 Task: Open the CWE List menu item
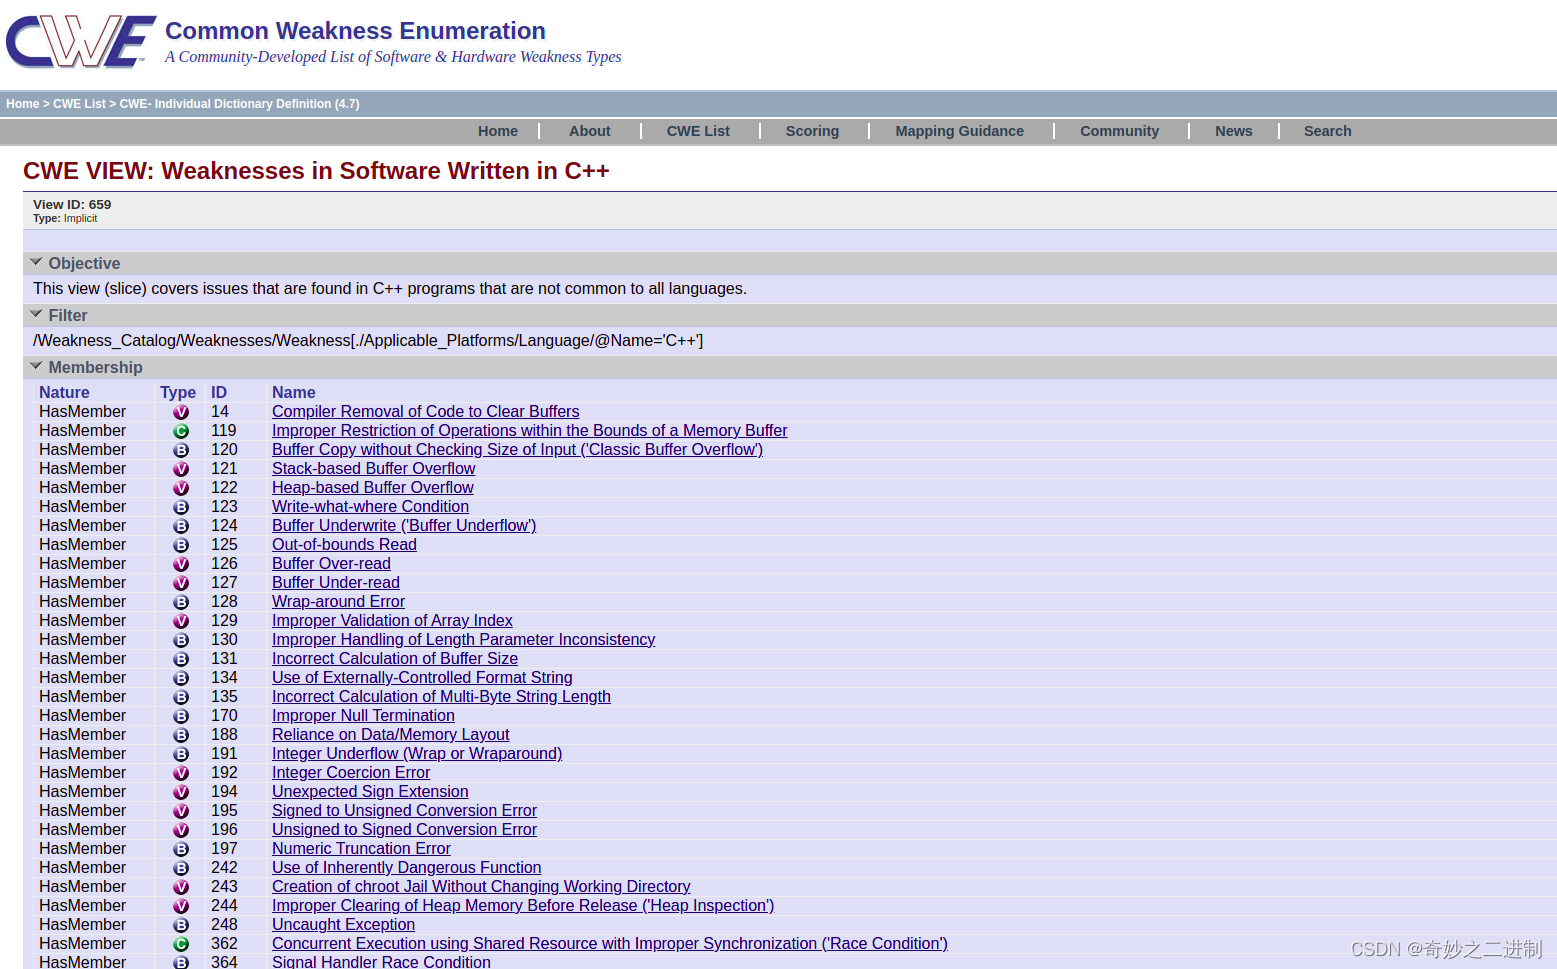pos(698,131)
